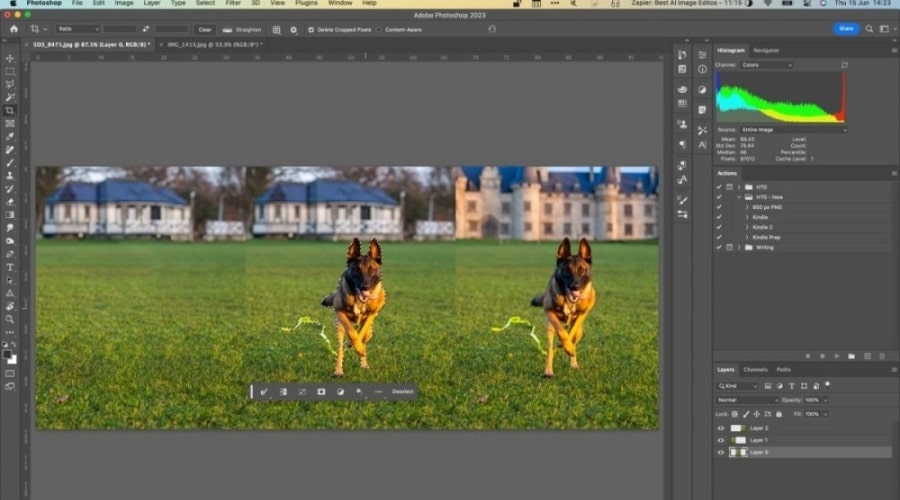Open crop settings gear in the options bar
This screenshot has height=500, width=900.
[293, 29]
